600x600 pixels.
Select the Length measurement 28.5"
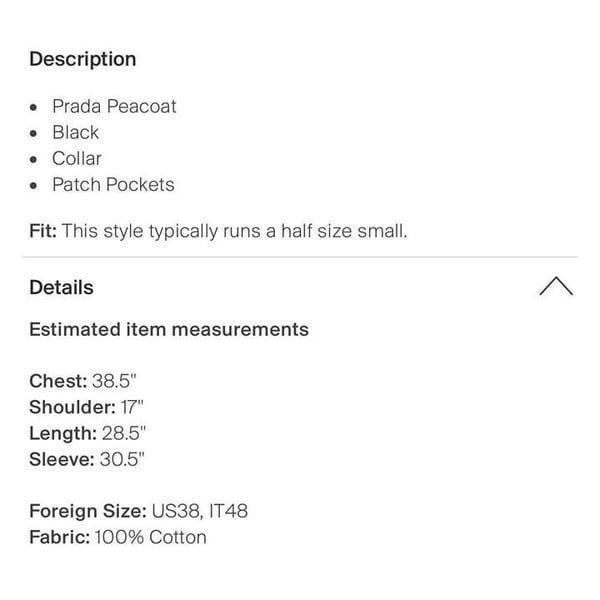pyautogui.click(x=124, y=433)
